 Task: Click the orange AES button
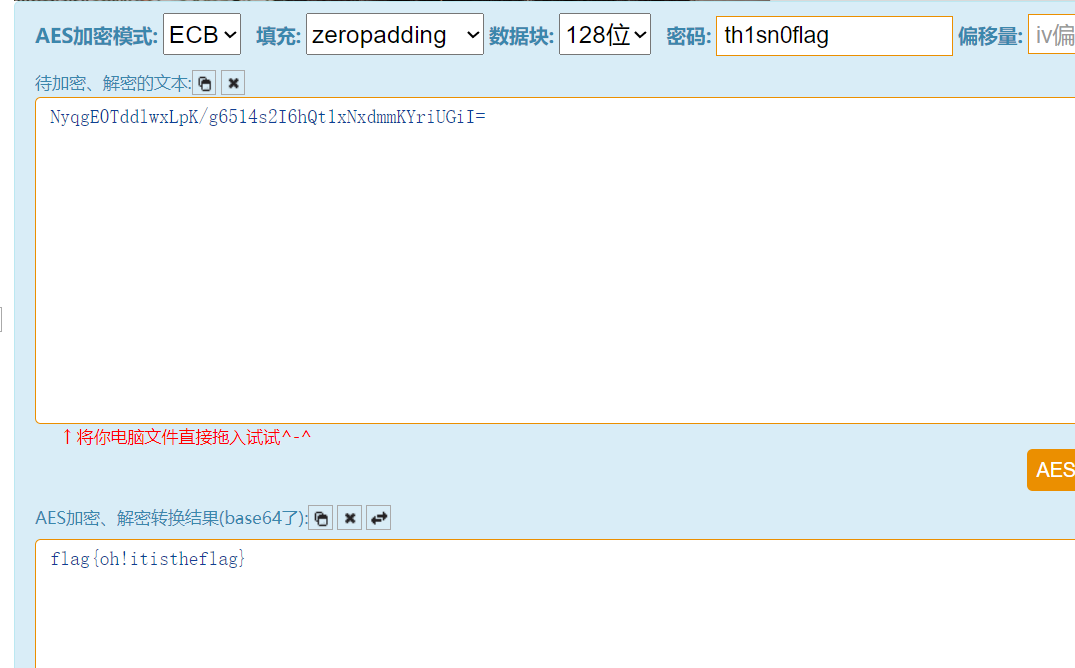coord(1051,470)
